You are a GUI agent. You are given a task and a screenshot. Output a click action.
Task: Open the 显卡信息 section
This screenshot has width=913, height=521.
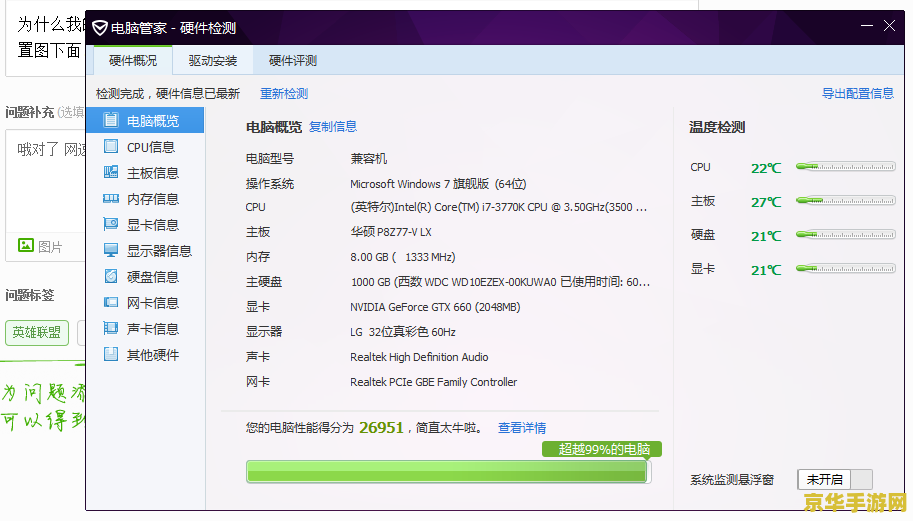[x=146, y=225]
